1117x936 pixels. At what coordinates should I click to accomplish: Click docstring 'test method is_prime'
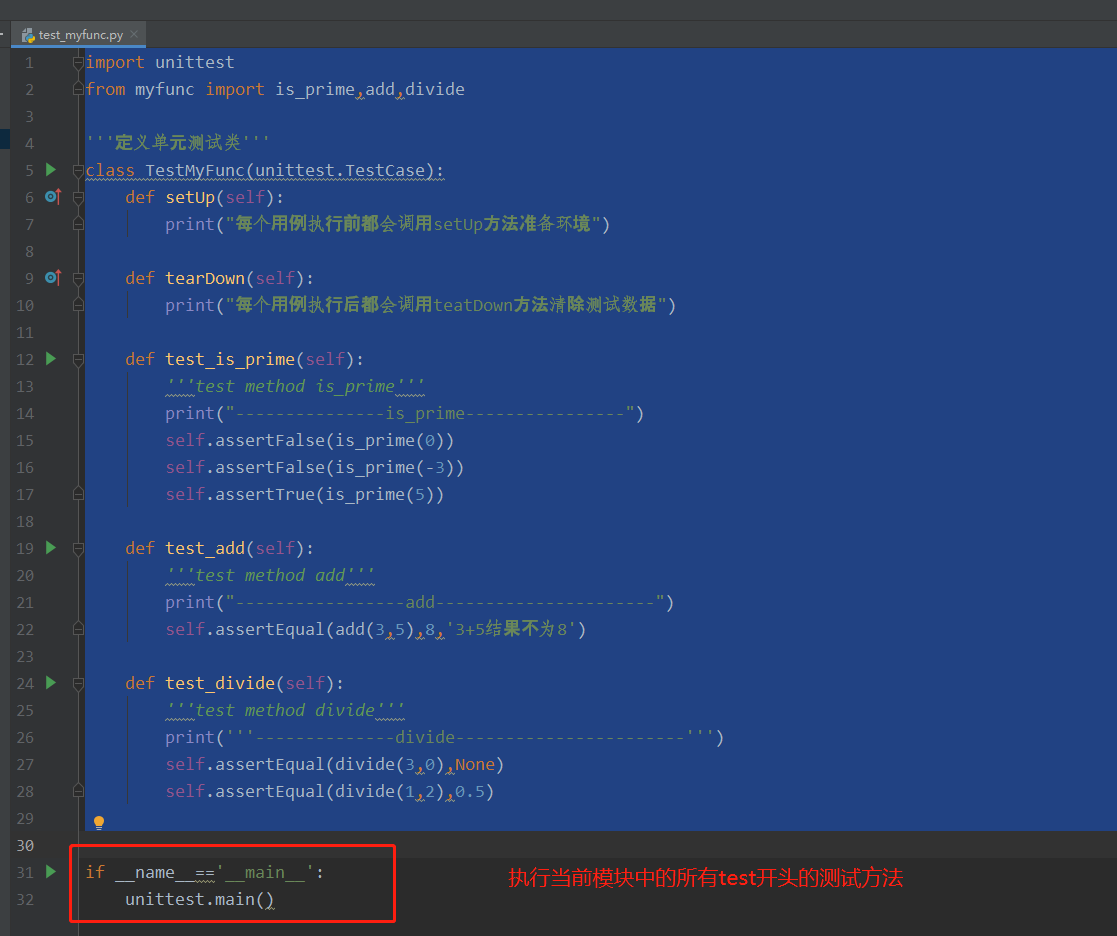295,387
